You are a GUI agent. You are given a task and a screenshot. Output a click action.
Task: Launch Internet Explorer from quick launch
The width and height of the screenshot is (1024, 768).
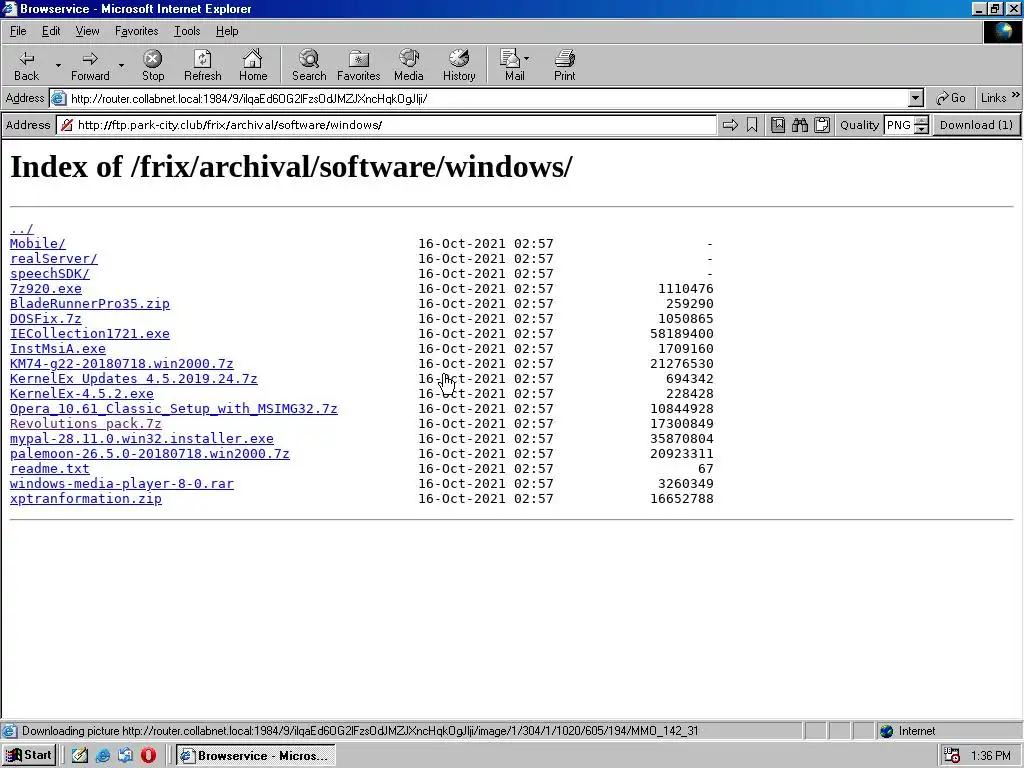click(103, 756)
